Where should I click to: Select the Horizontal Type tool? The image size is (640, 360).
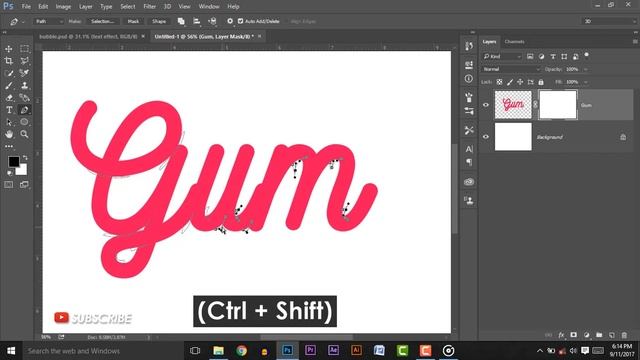click(9, 110)
